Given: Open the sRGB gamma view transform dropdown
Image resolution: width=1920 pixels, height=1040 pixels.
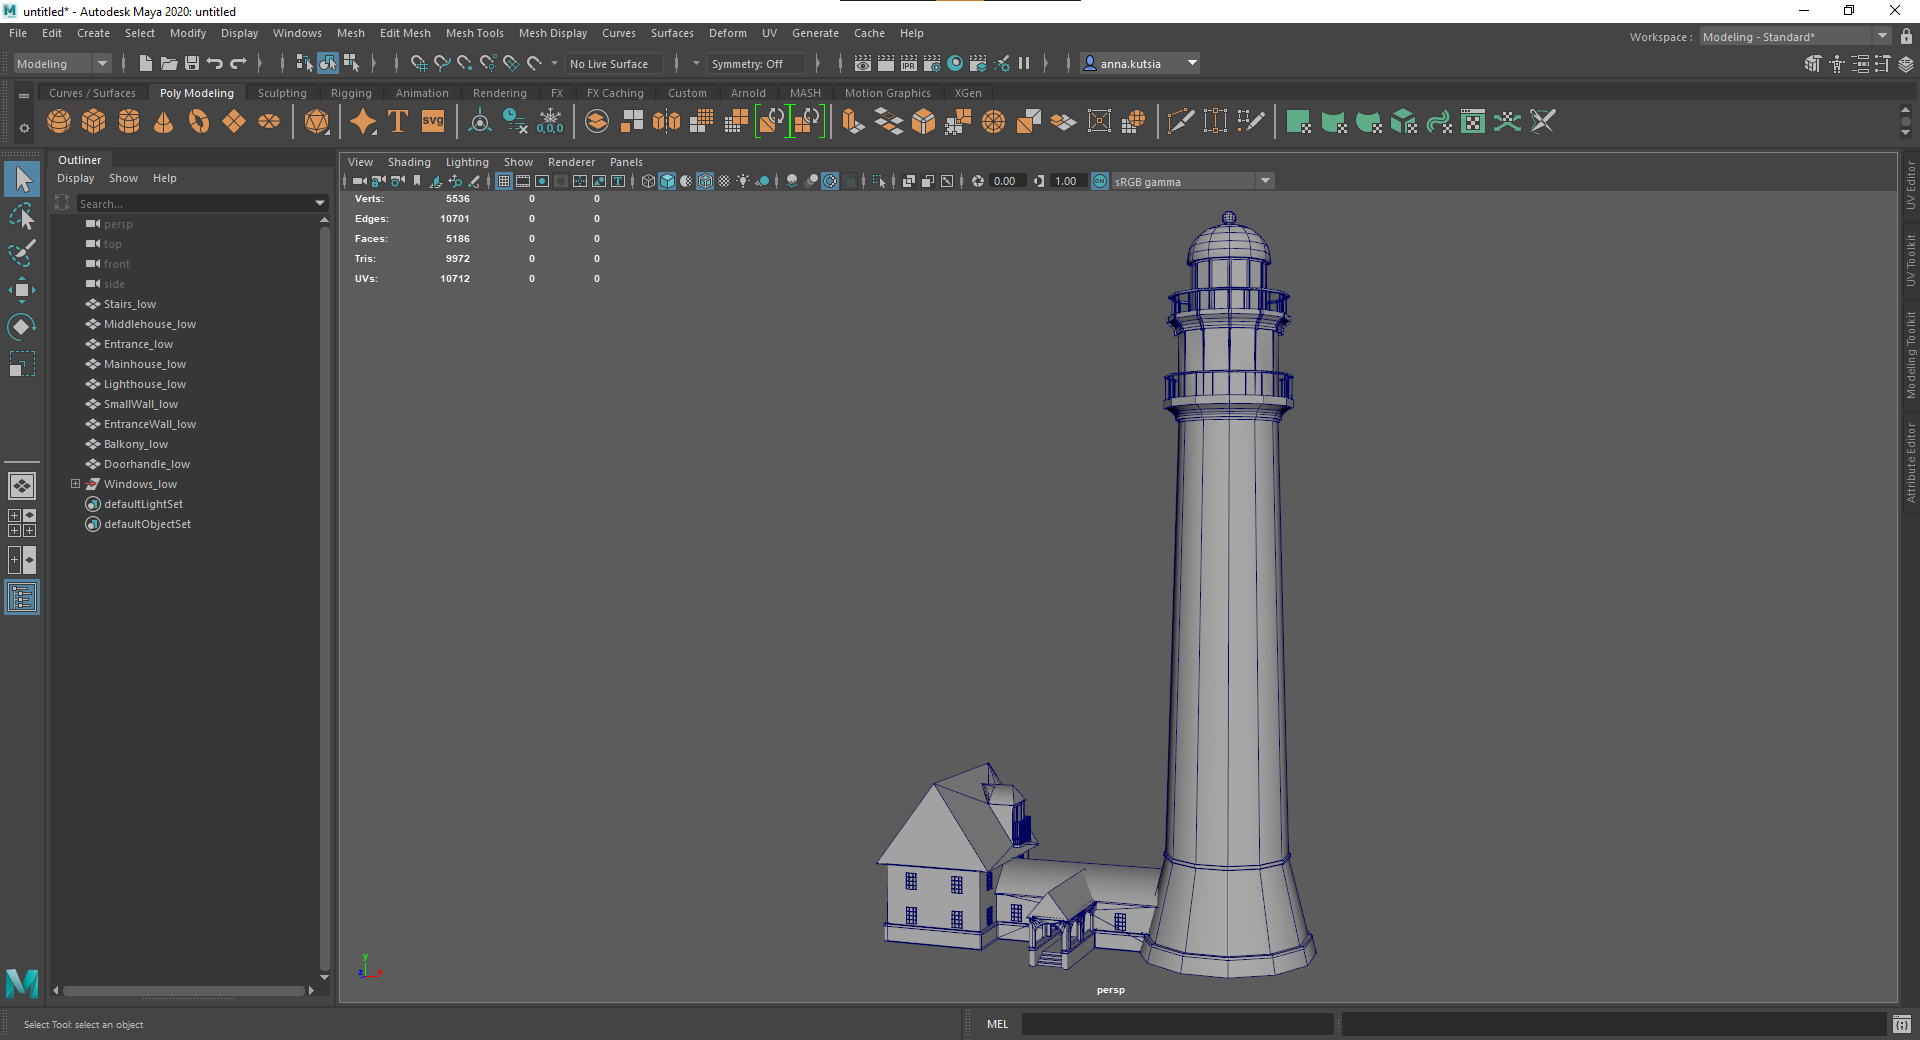Looking at the screenshot, I should point(1192,181).
